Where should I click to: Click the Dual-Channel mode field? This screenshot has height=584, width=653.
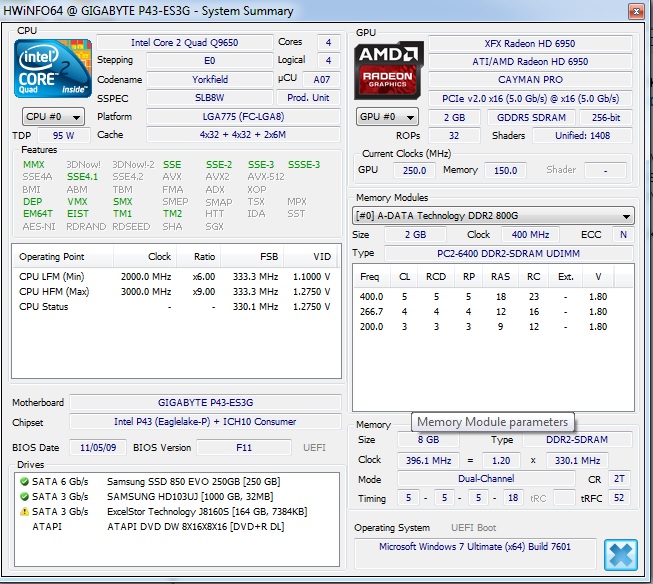click(486, 479)
